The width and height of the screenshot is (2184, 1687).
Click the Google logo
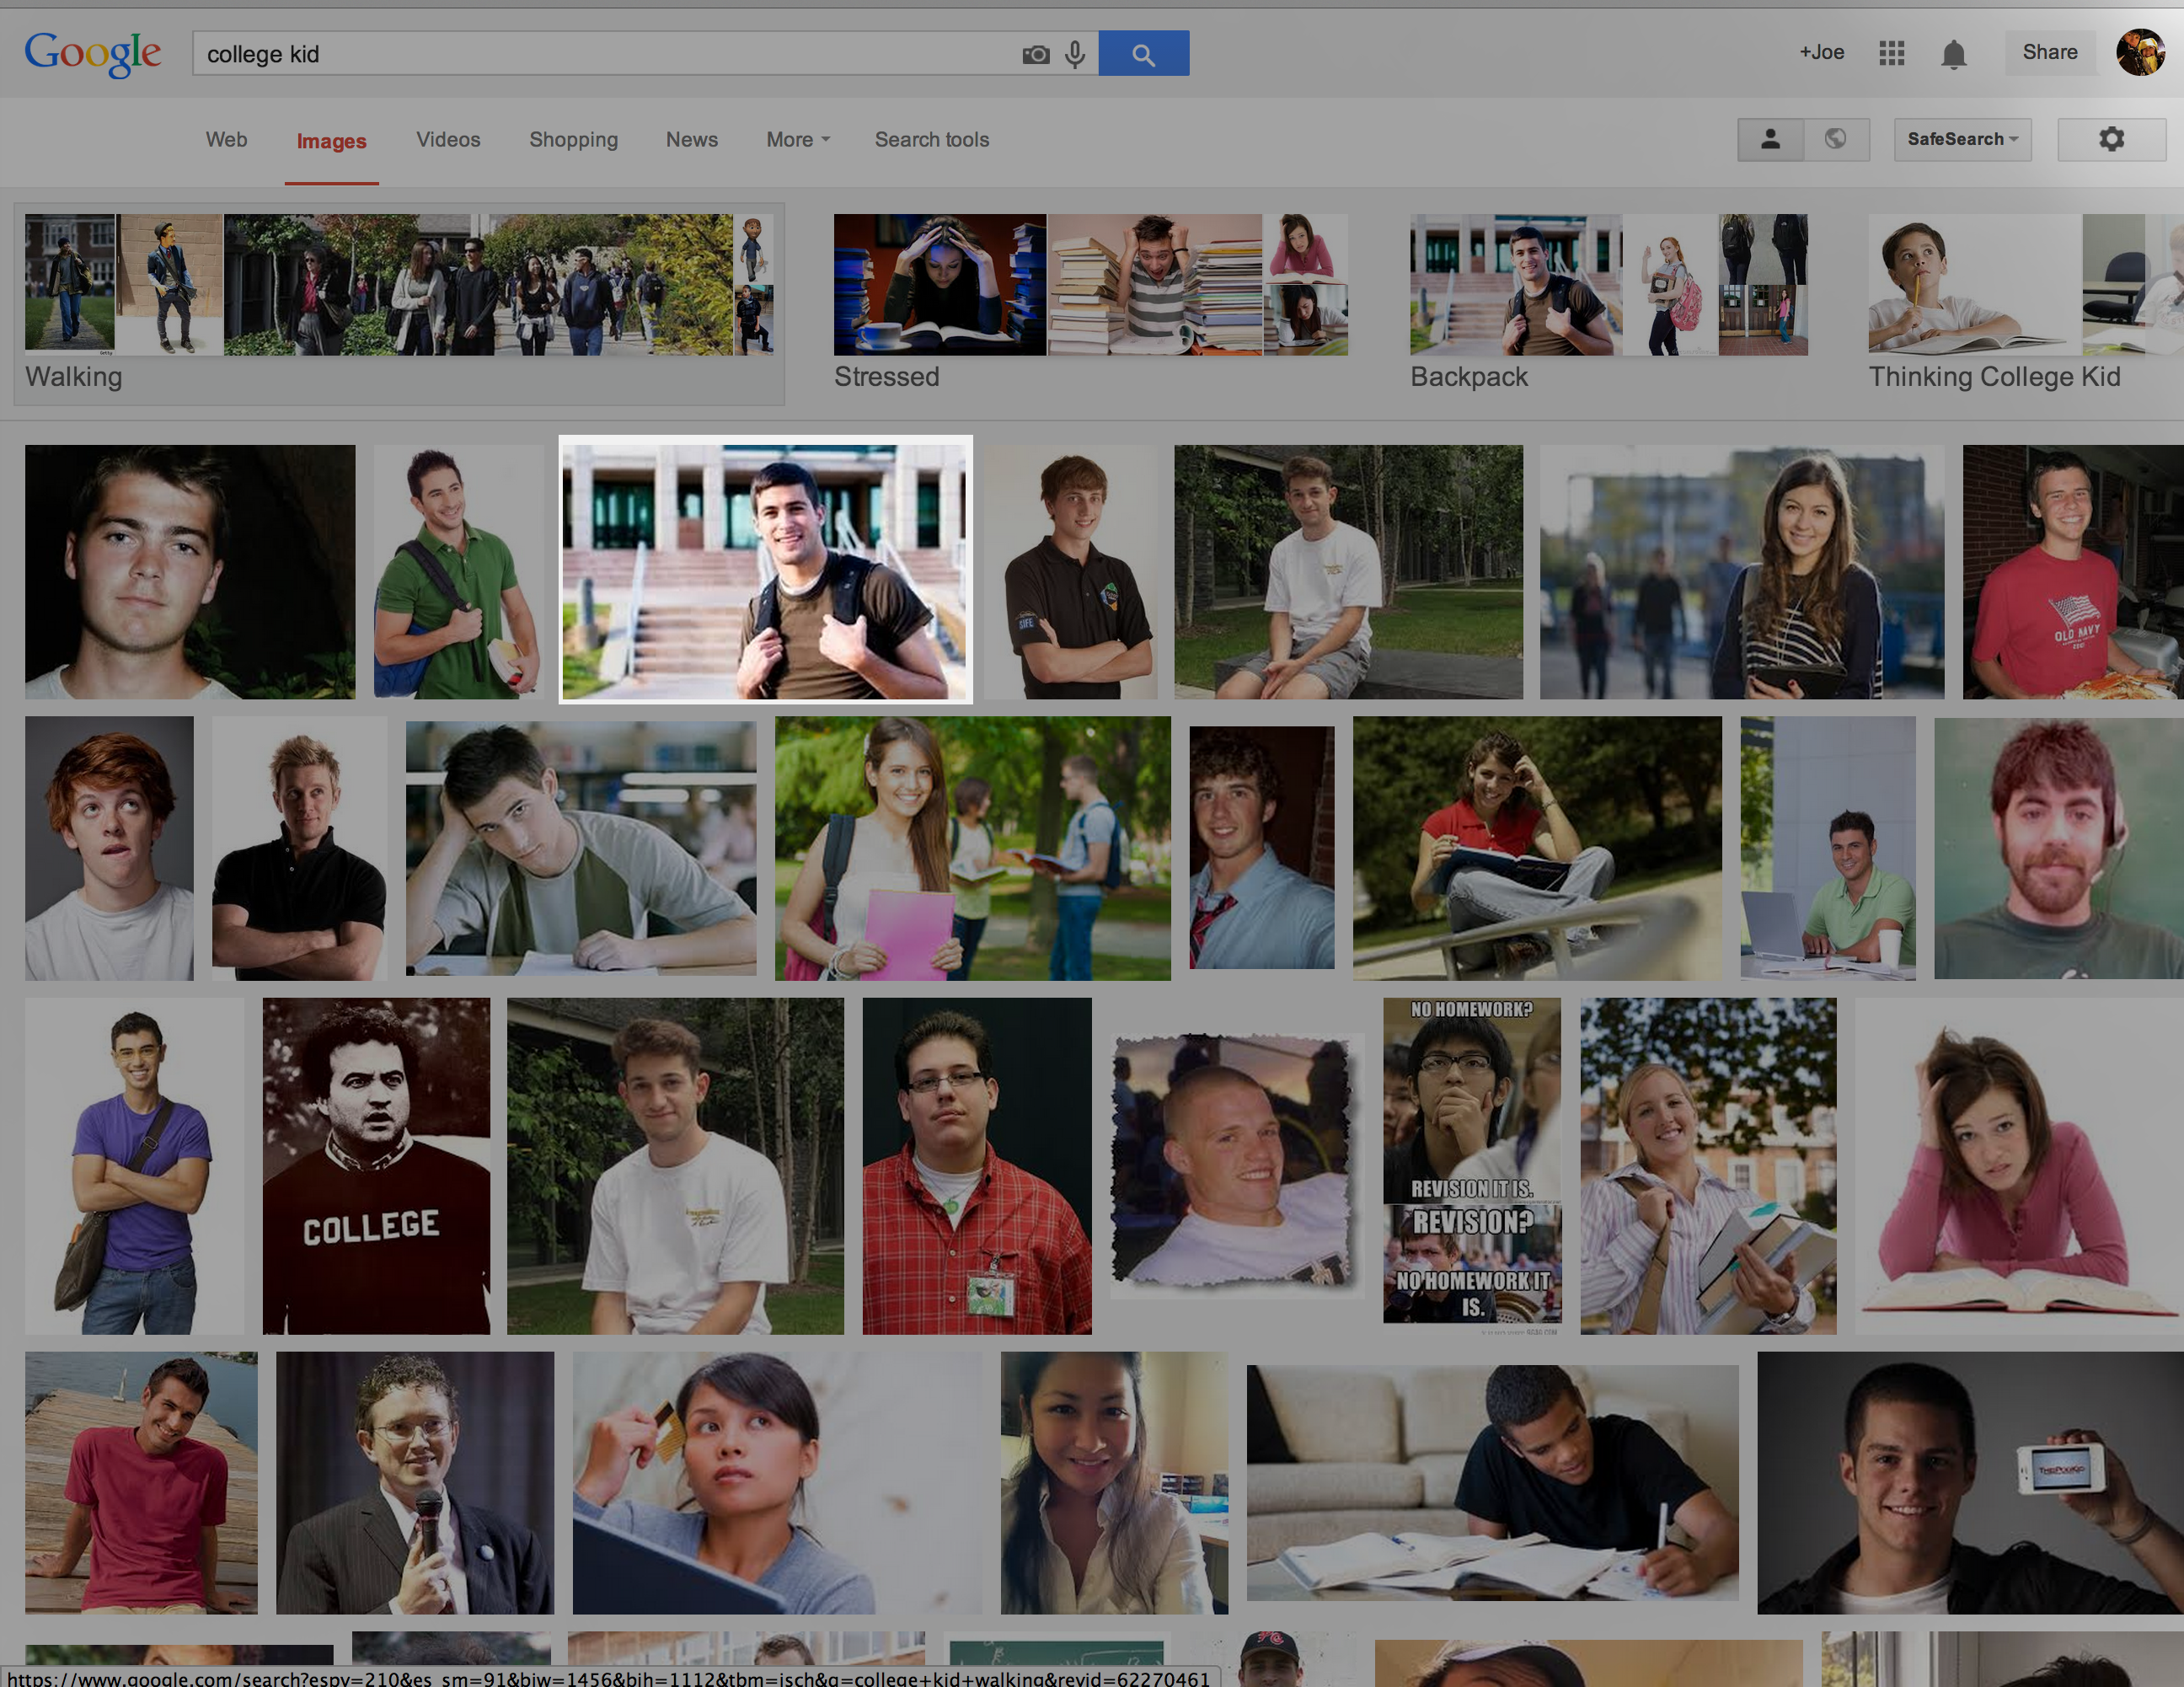(92, 53)
